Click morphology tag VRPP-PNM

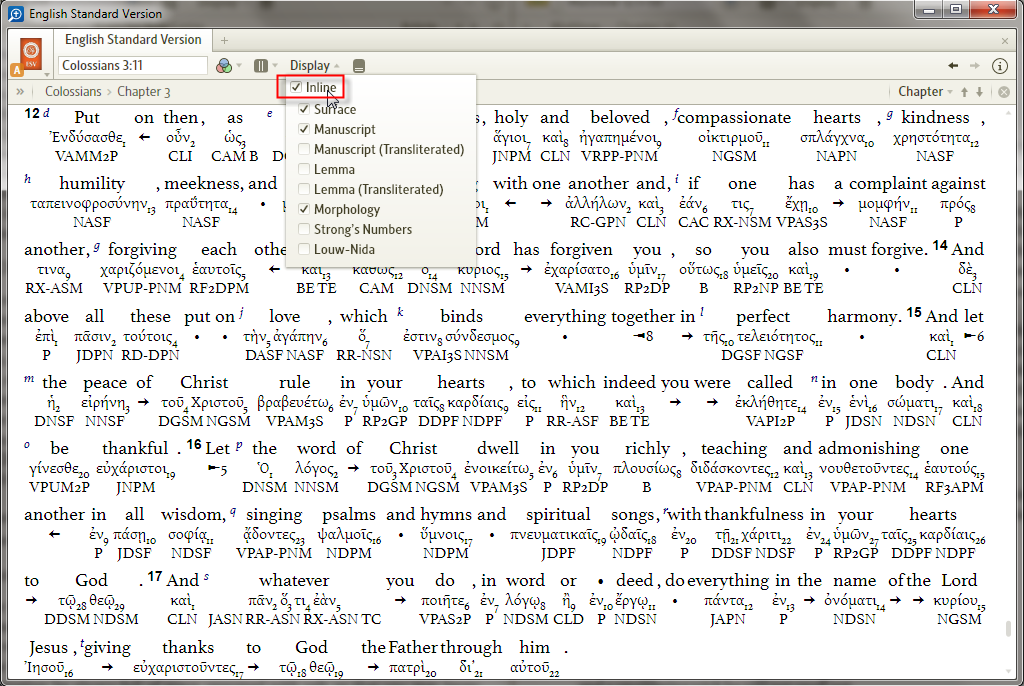tap(619, 156)
